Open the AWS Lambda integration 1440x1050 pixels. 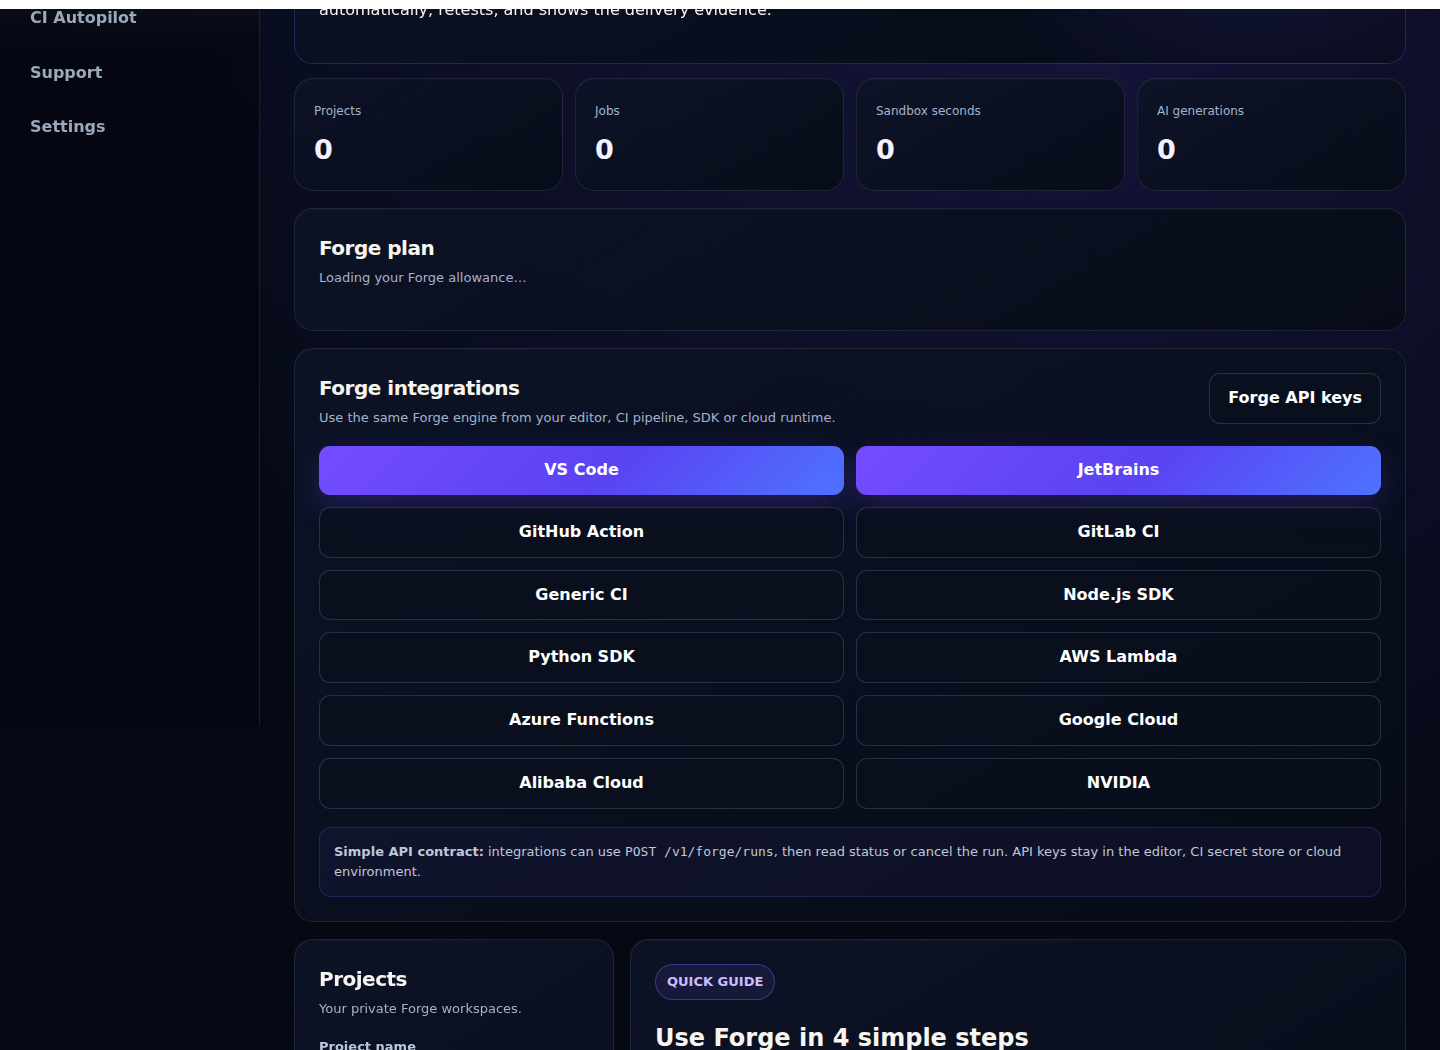[x=1118, y=657]
